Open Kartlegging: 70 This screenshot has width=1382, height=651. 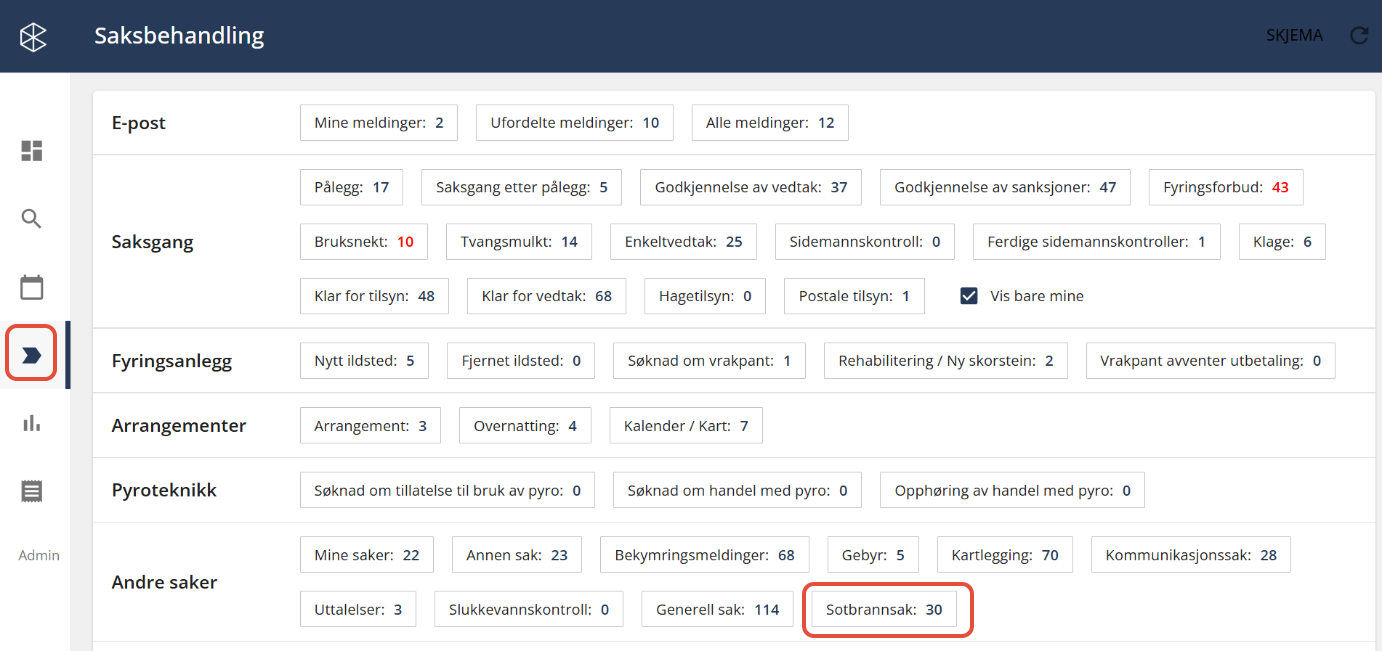click(x=1005, y=555)
